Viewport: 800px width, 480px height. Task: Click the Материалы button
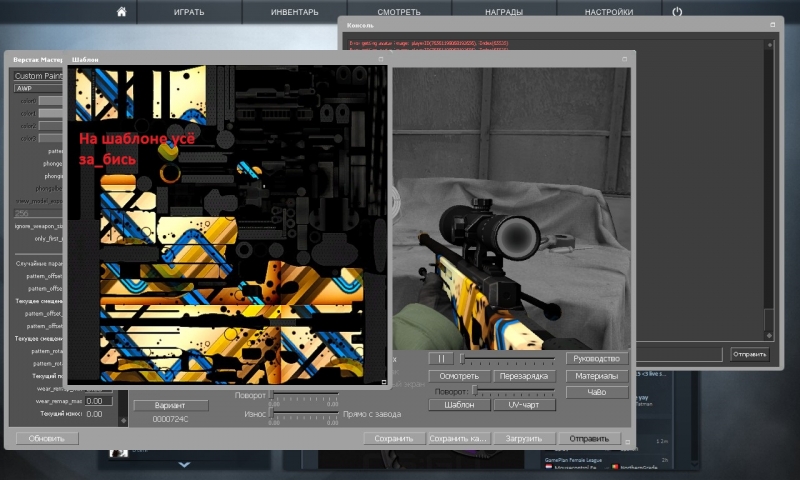(x=597, y=376)
